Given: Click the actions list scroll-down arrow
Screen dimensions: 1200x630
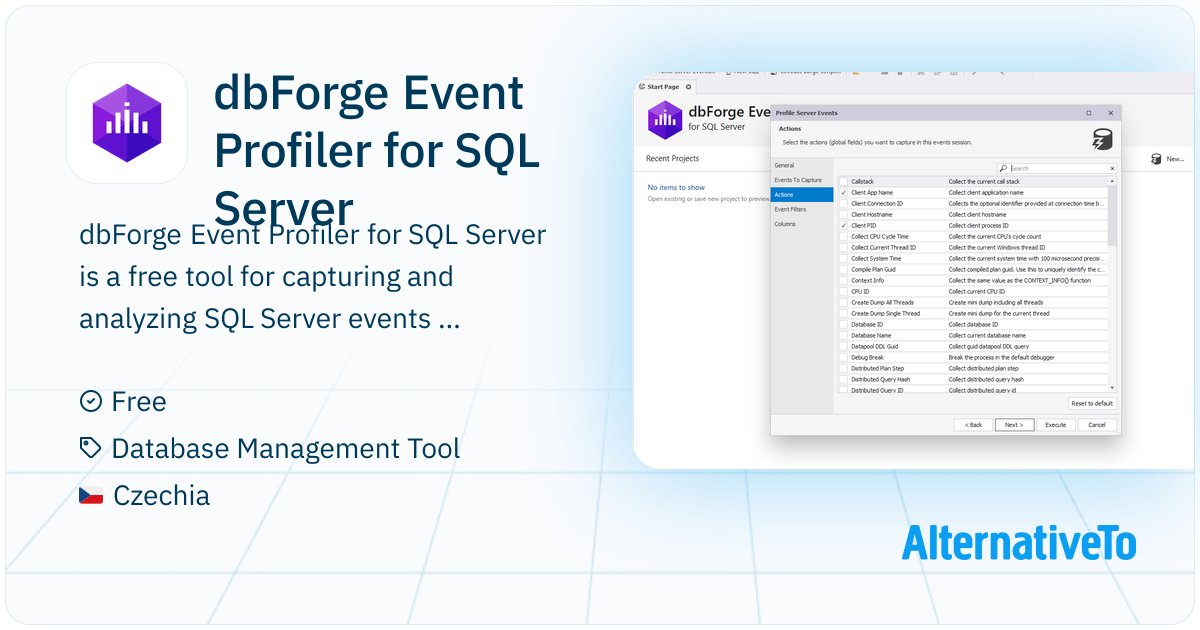Looking at the screenshot, I should tap(1112, 387).
